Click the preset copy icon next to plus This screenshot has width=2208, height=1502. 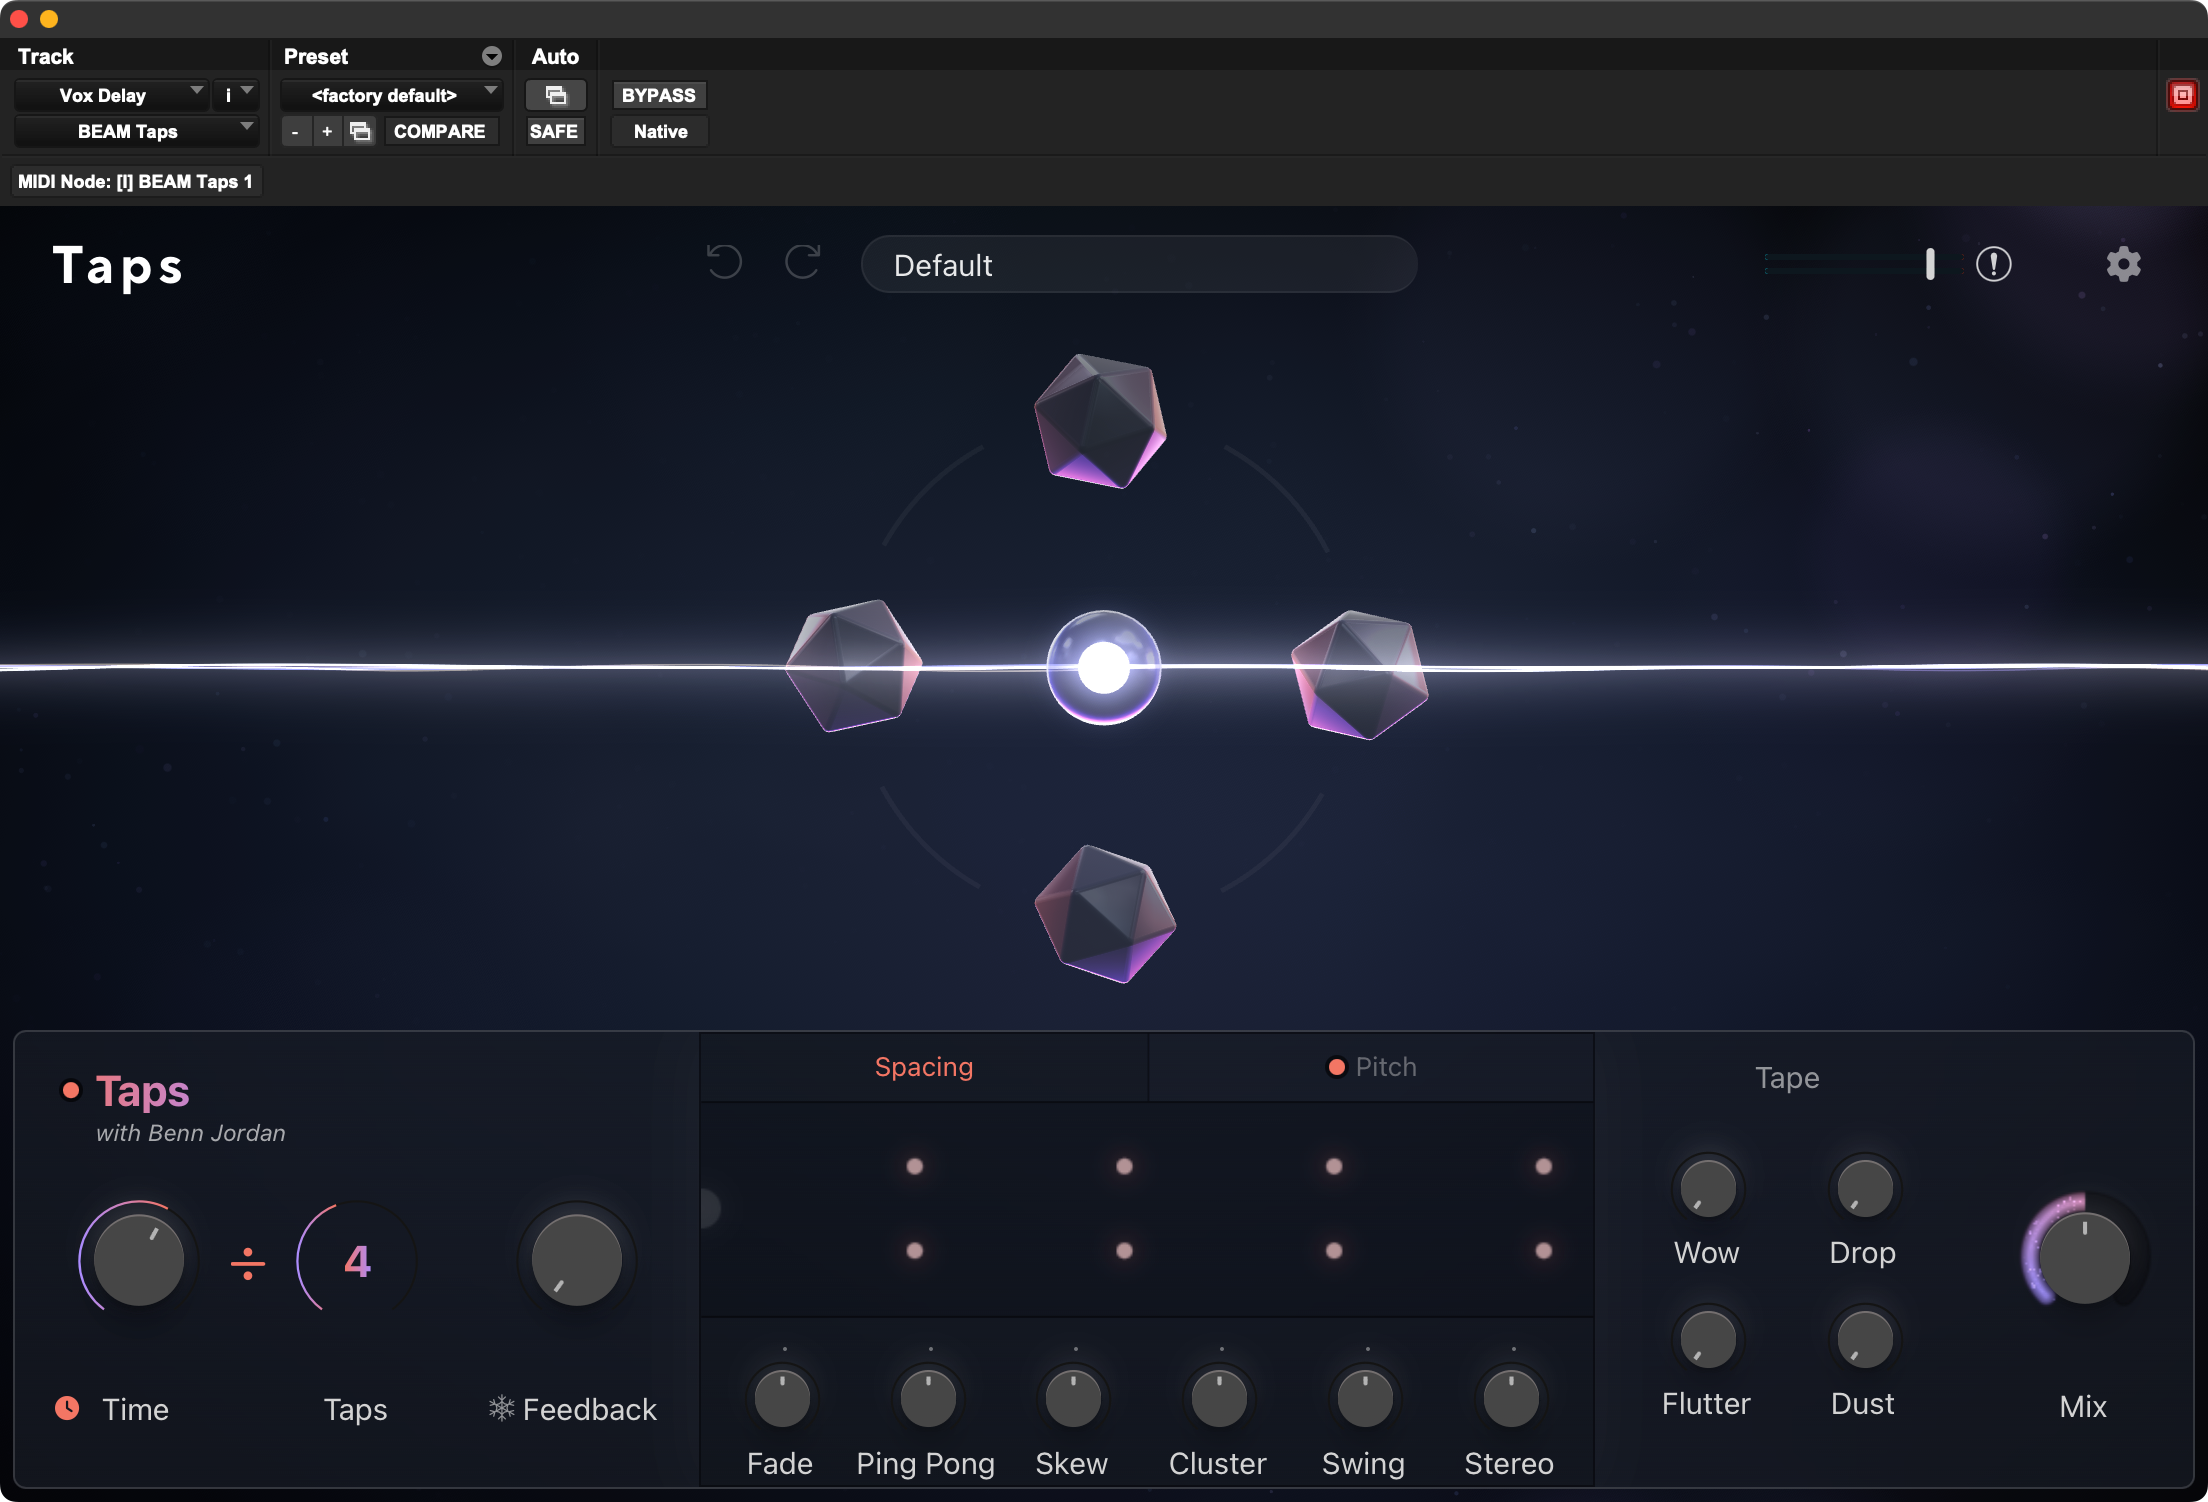click(360, 131)
